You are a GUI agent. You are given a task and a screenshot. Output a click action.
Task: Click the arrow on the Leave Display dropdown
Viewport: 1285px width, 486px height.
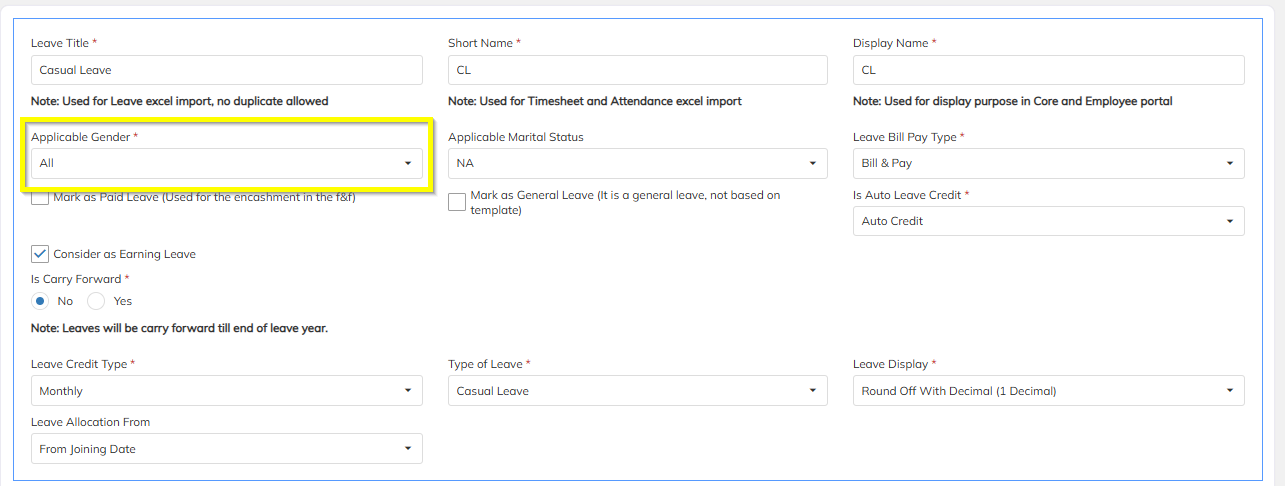pos(1229,391)
